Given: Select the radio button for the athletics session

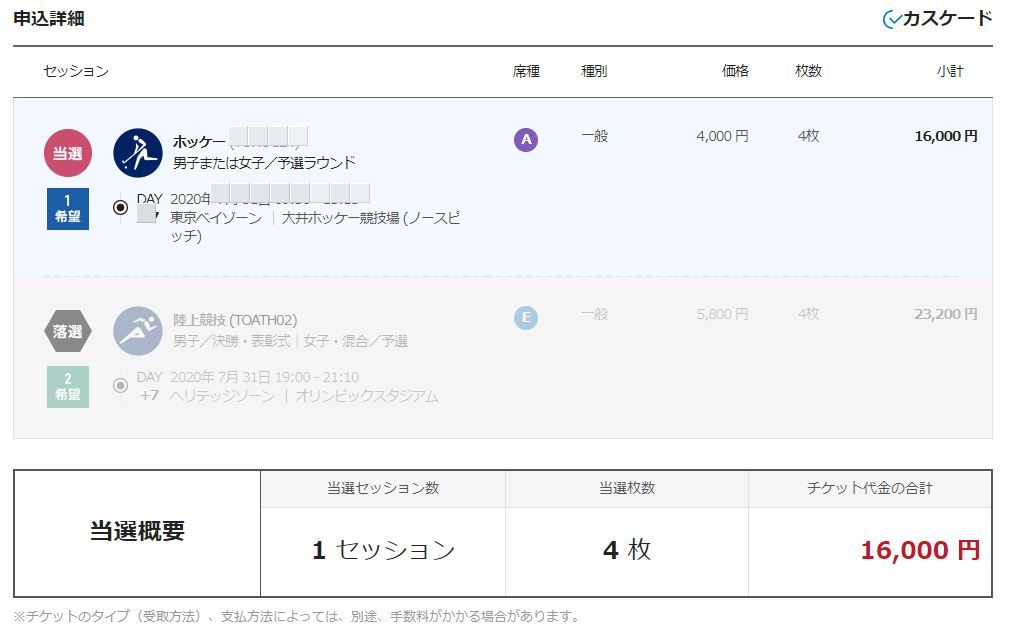Looking at the screenshot, I should (x=120, y=386).
